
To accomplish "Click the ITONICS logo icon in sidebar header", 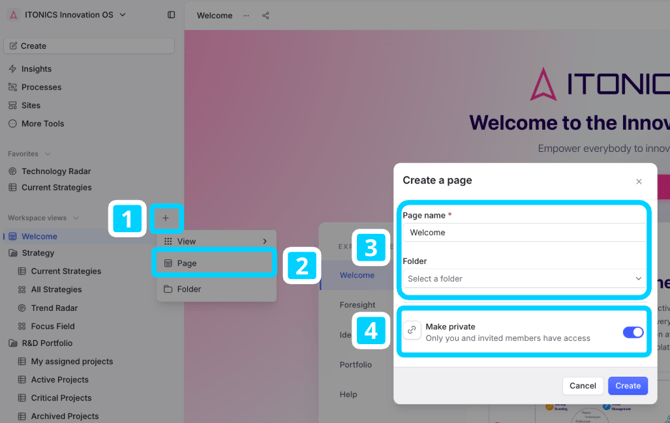I will [13, 15].
